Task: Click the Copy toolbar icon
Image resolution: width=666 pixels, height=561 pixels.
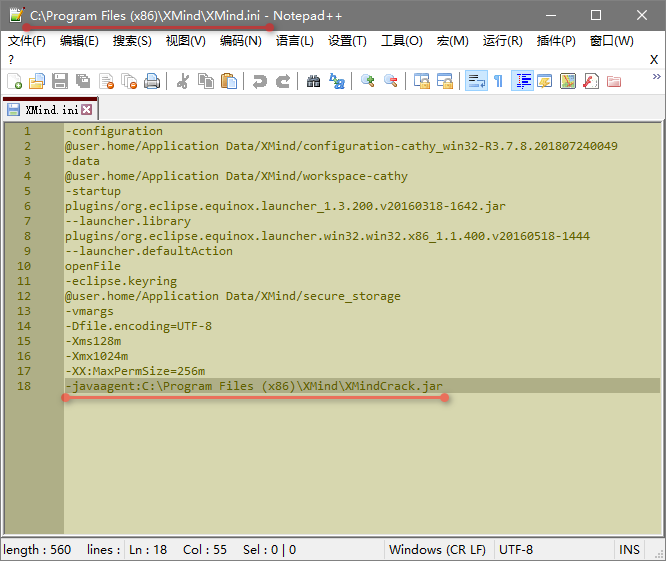Action: click(206, 81)
